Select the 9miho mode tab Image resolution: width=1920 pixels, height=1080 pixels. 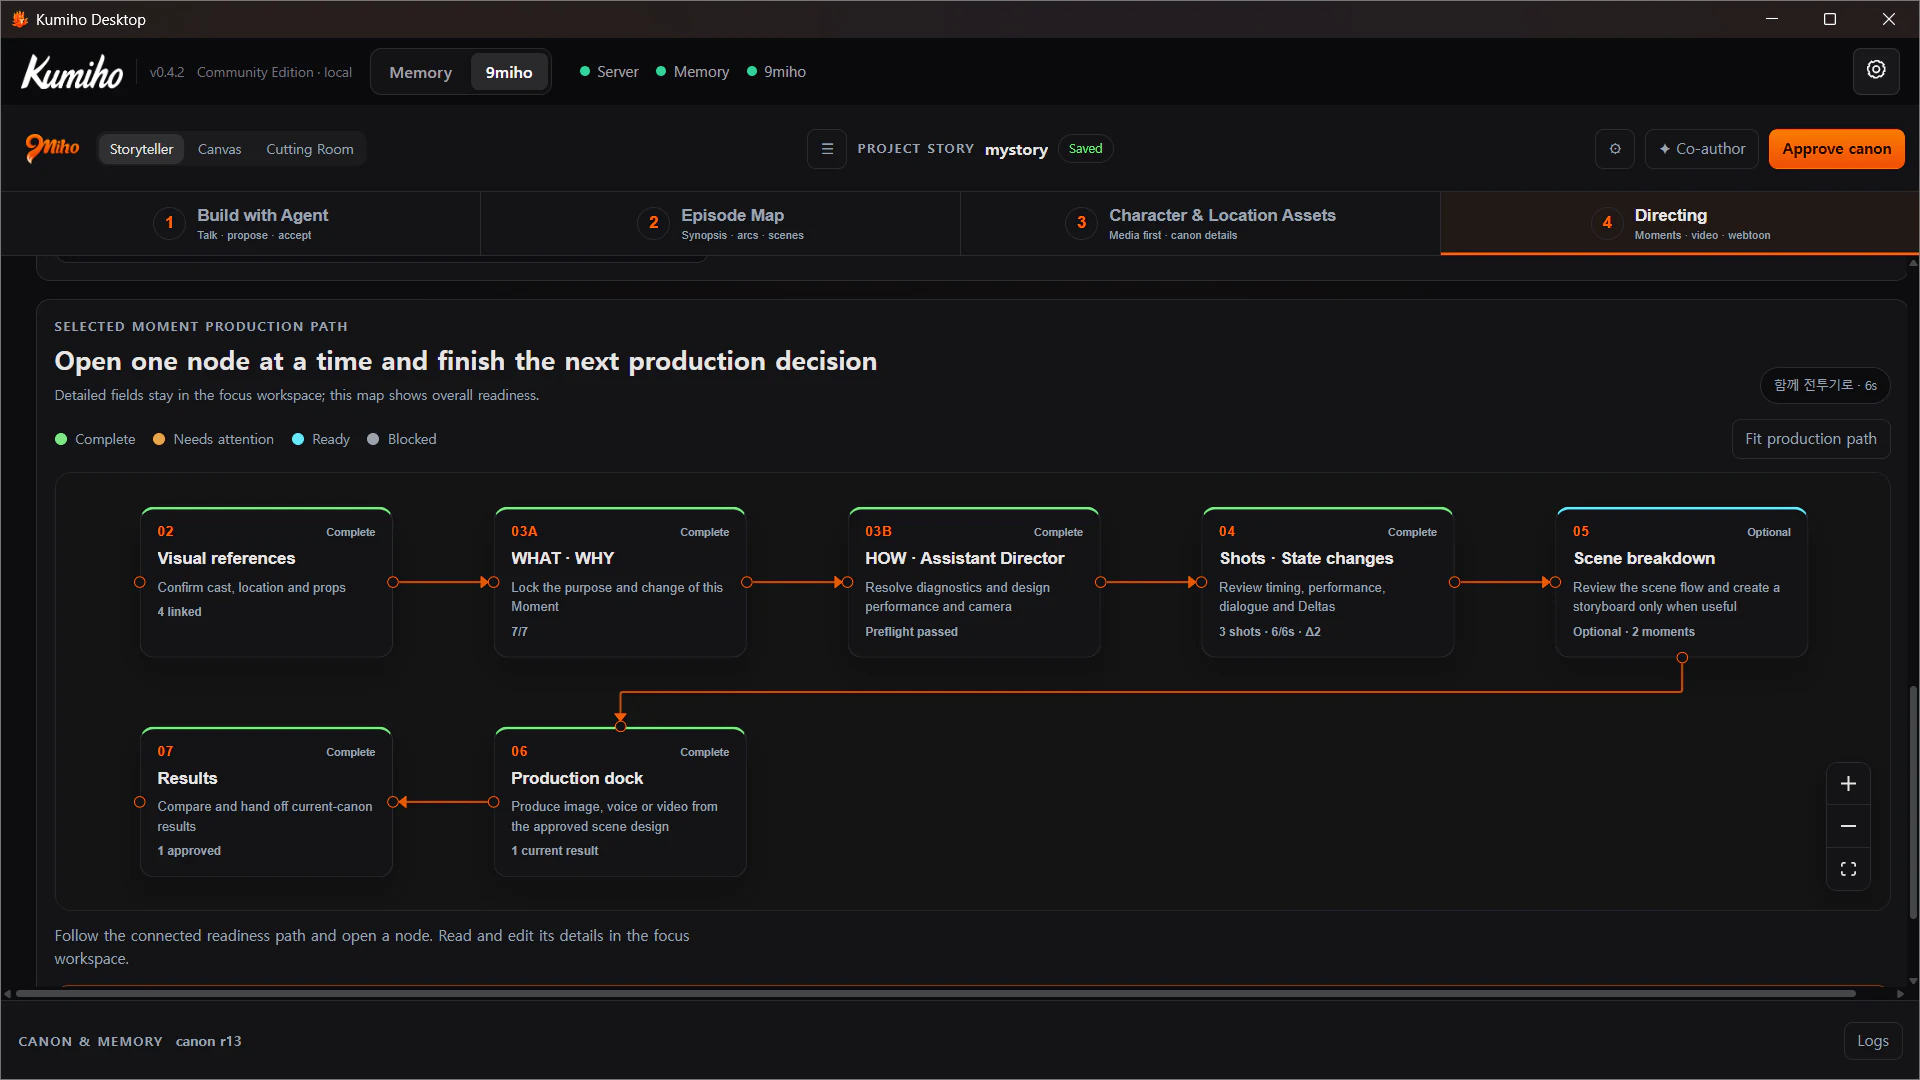click(x=509, y=72)
